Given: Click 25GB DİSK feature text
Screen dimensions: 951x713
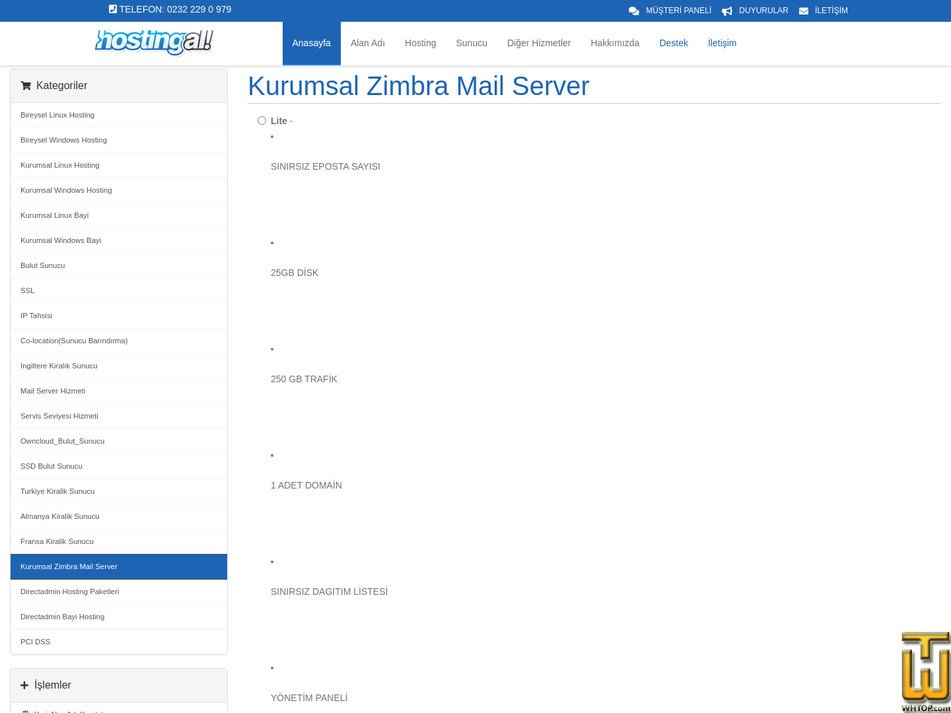Looking at the screenshot, I should [295, 273].
